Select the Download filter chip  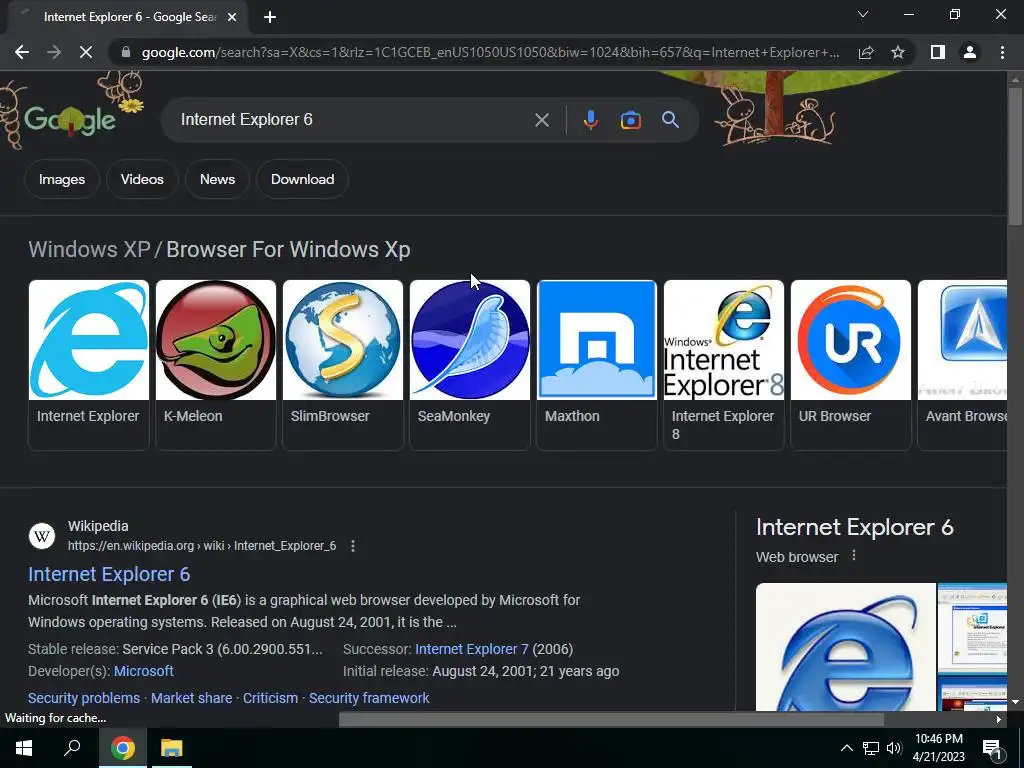tap(302, 179)
